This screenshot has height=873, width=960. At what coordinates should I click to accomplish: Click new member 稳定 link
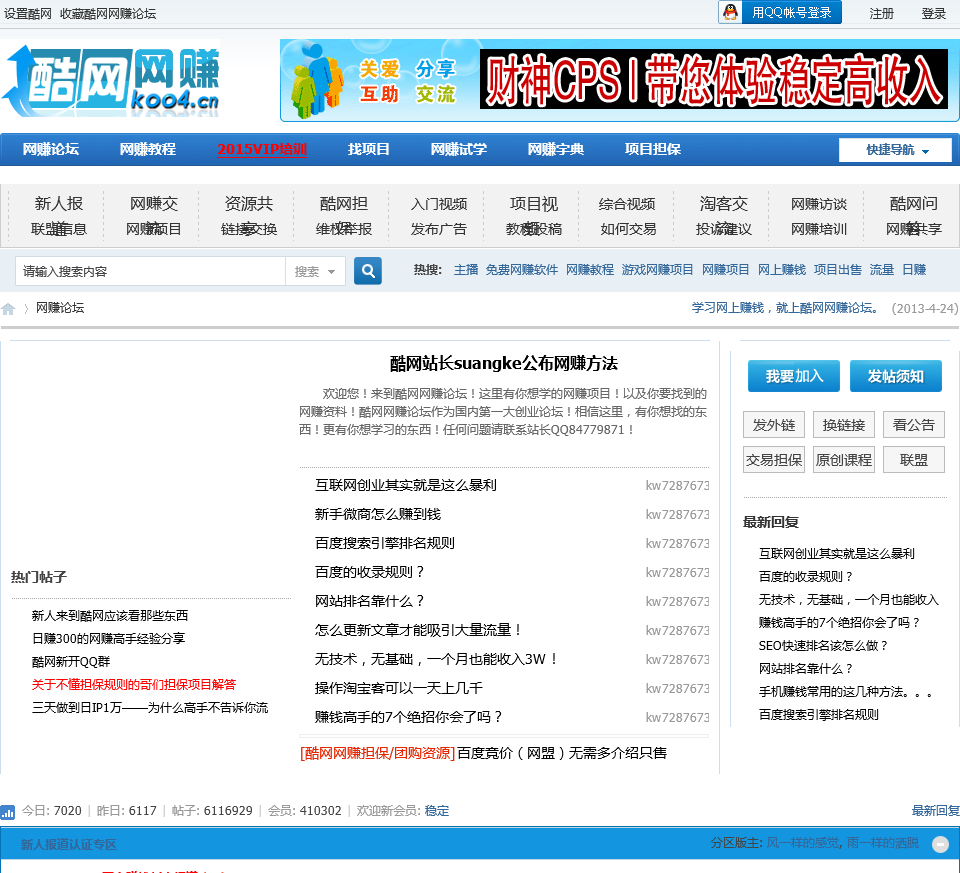[x=437, y=811]
